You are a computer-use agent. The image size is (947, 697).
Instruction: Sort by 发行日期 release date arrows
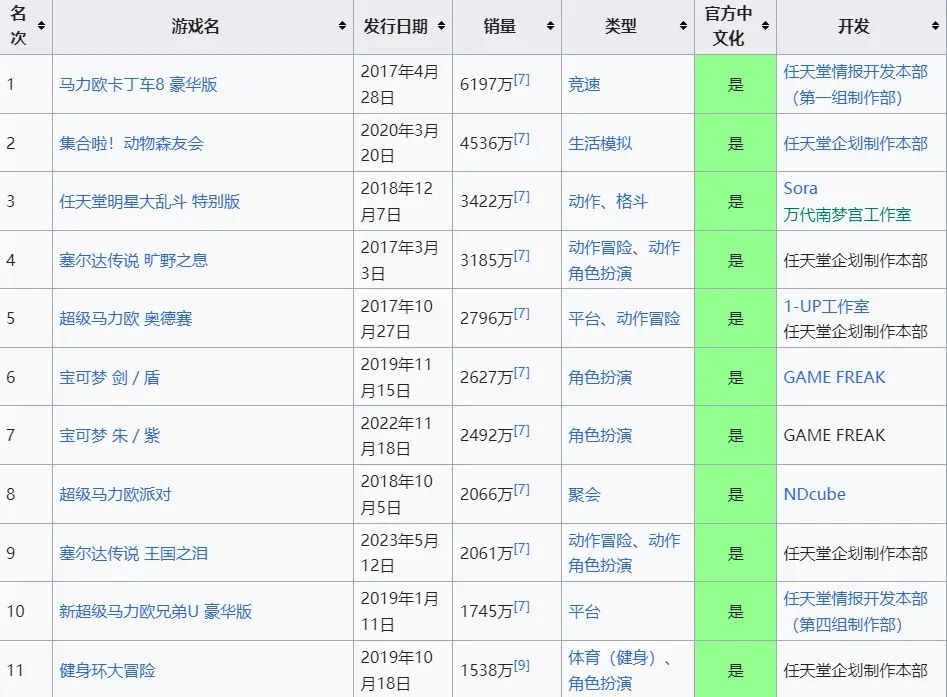[x=441, y=27]
